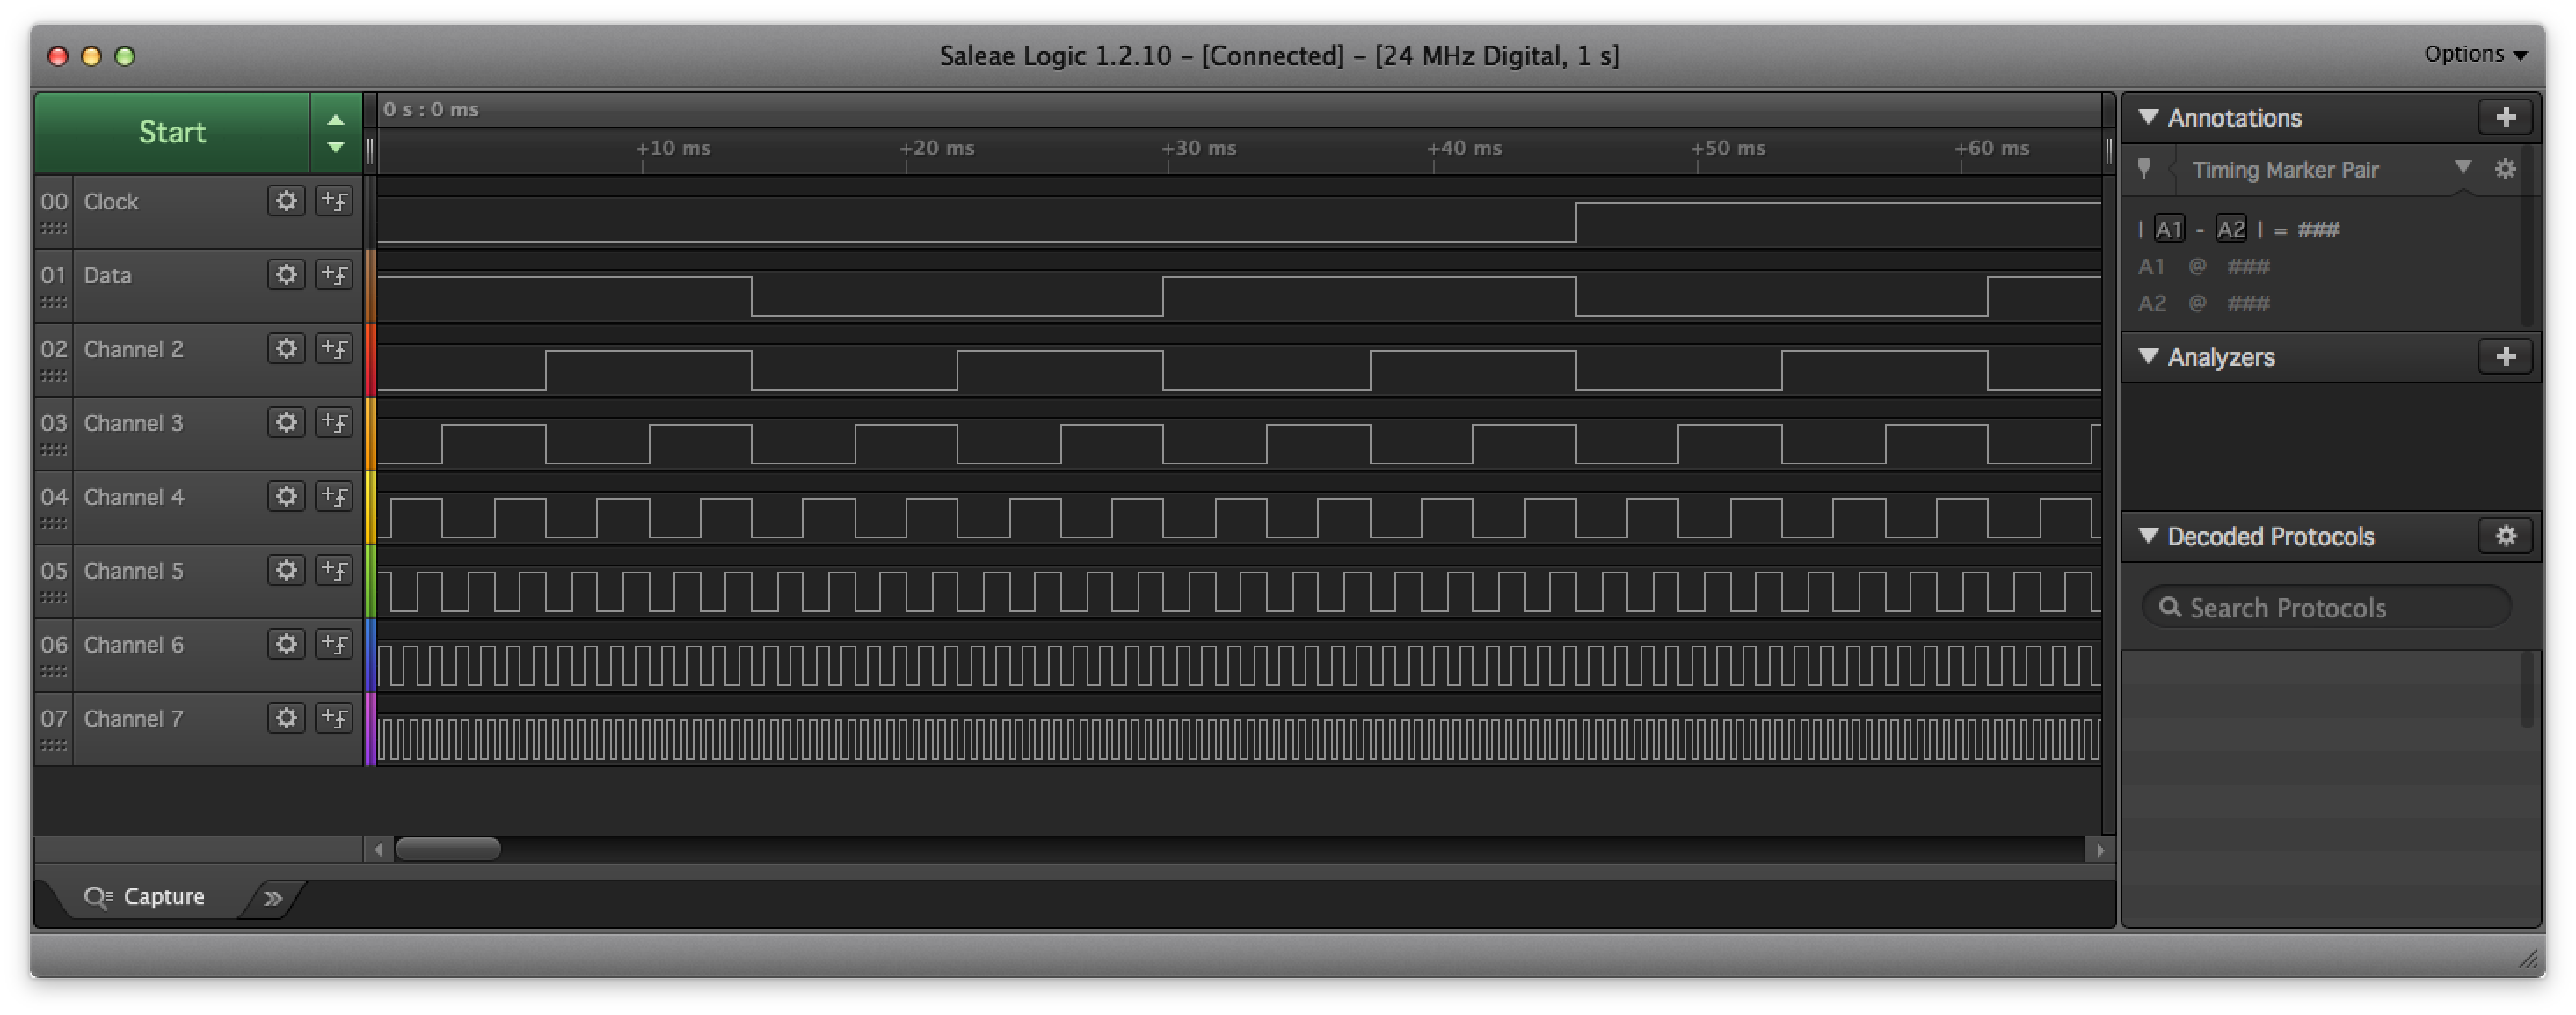Select the A1 timing marker

click(2168, 229)
